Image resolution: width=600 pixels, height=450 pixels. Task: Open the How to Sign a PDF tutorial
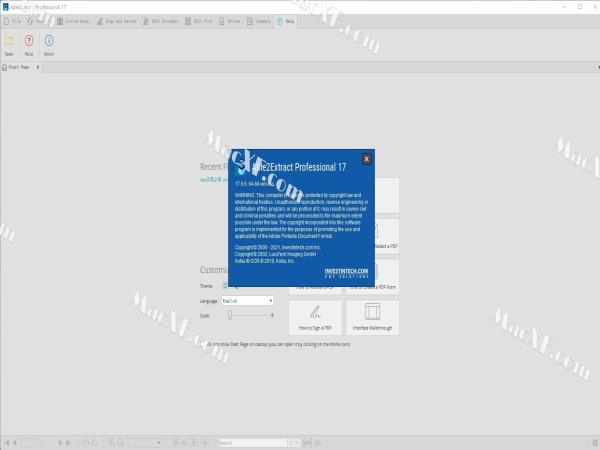pos(315,318)
